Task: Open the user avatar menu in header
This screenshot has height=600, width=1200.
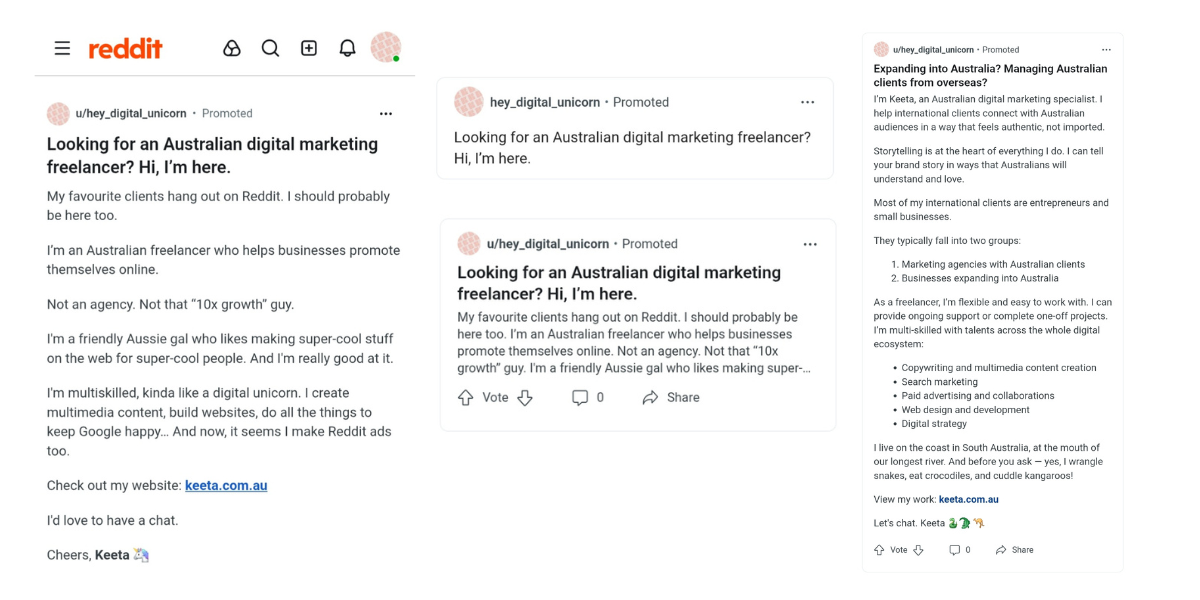Action: (x=385, y=47)
